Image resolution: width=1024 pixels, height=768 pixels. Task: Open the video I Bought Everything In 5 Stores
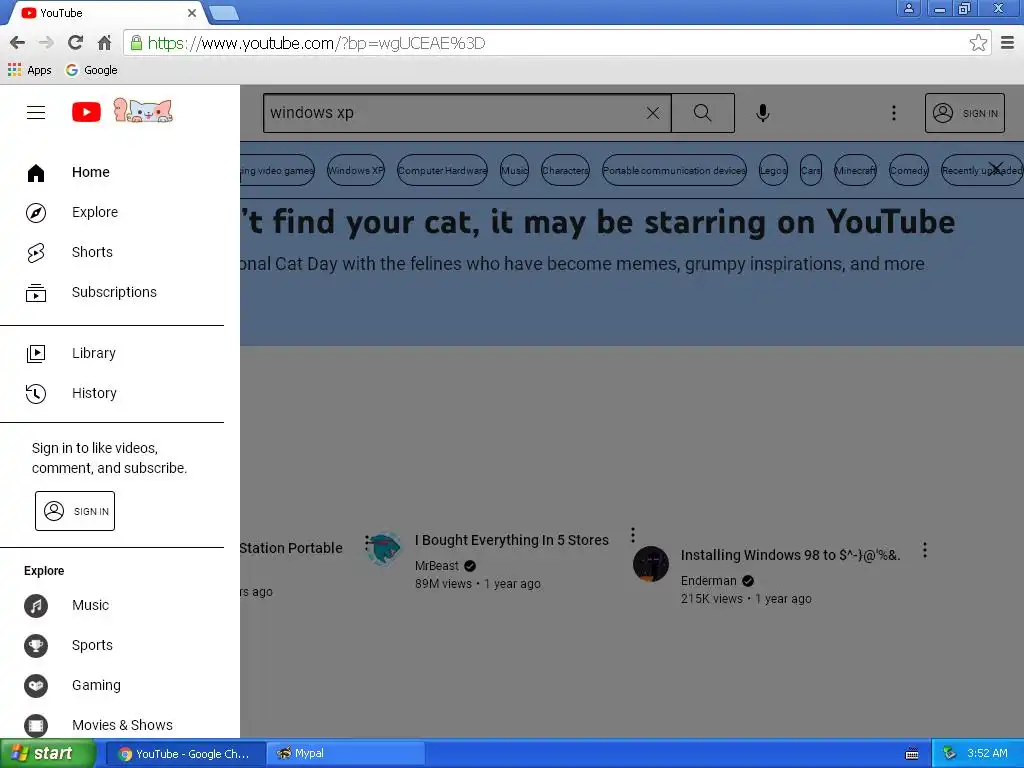tap(511, 540)
